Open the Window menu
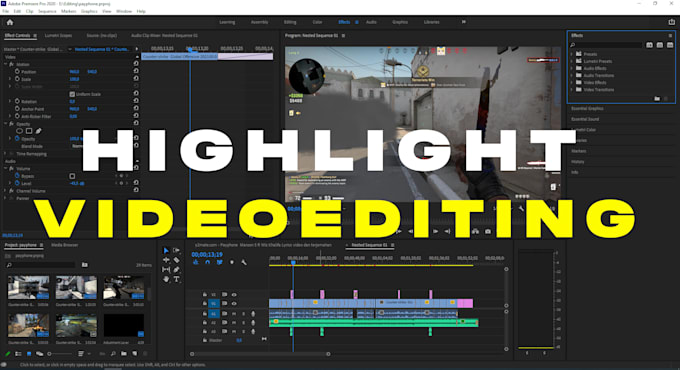The height and width of the screenshot is (370, 680). pyautogui.click(x=124, y=11)
